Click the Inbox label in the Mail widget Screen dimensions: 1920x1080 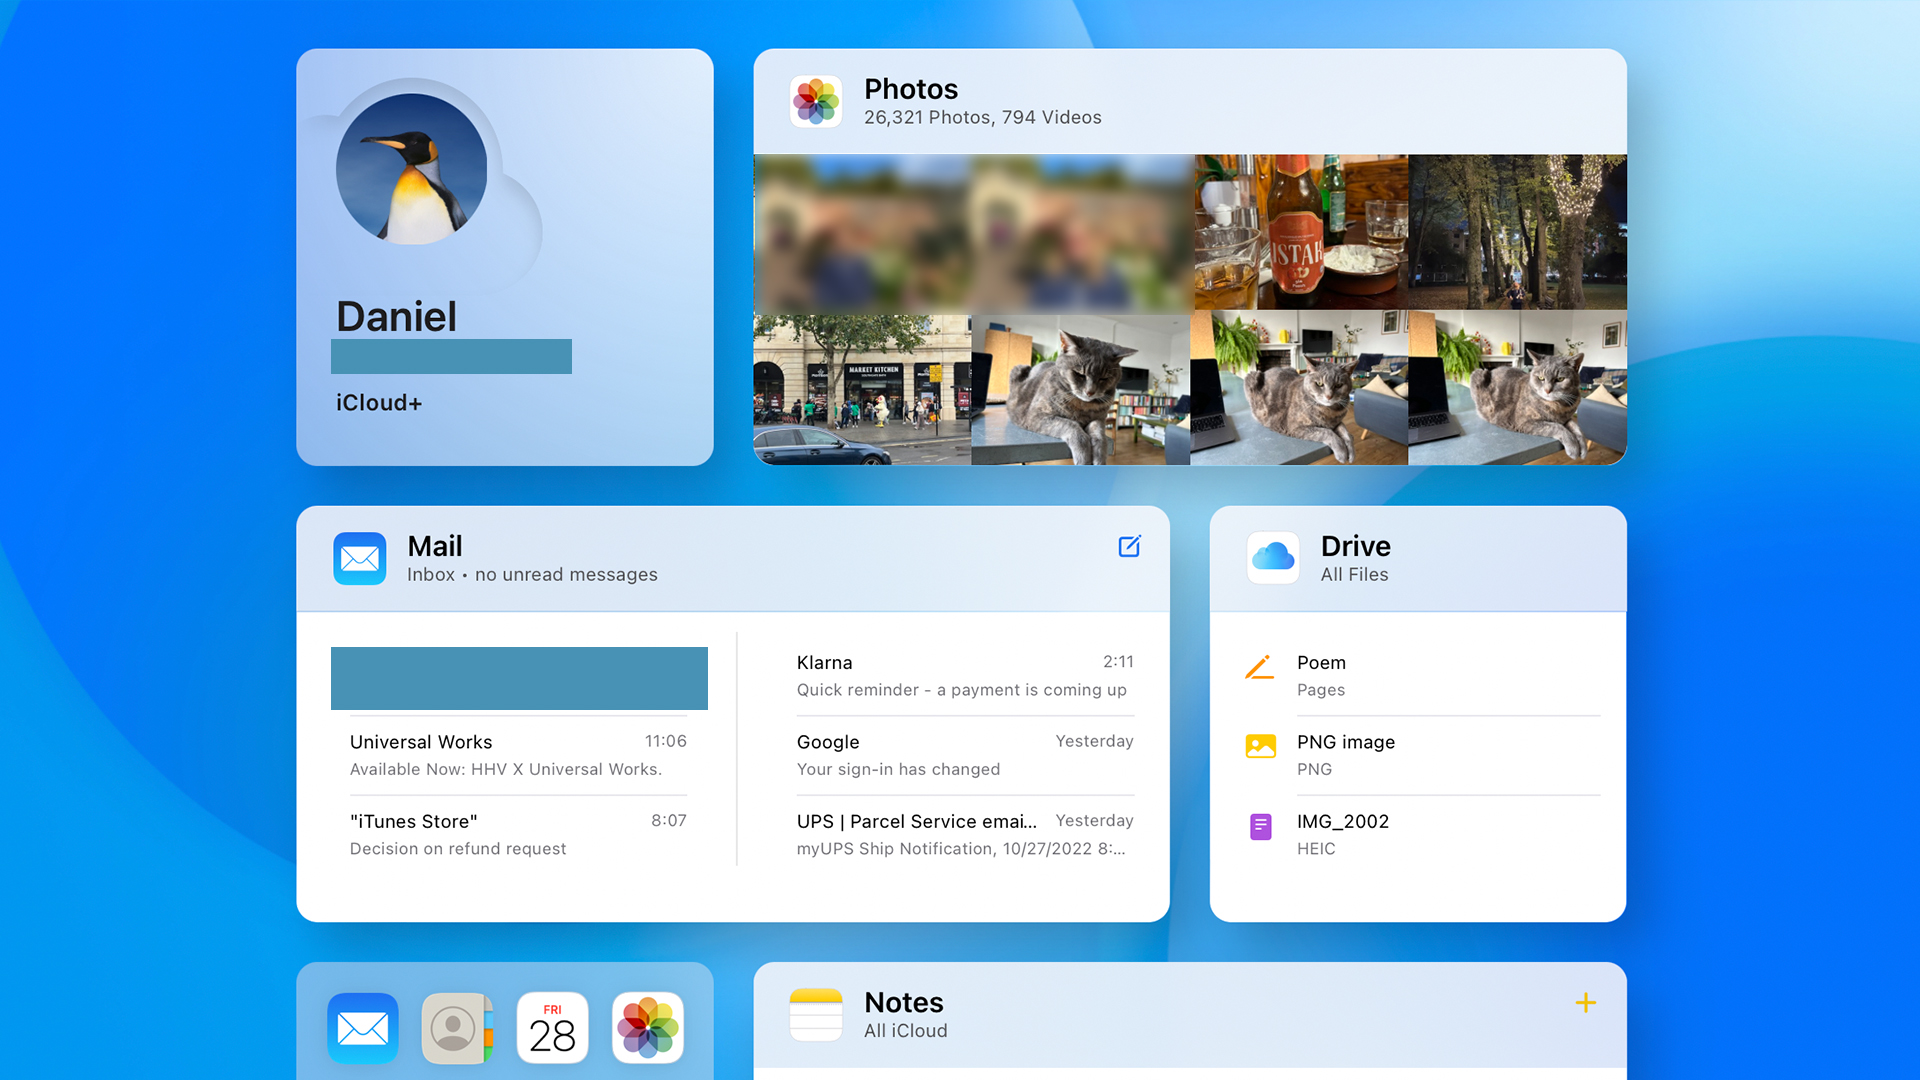click(431, 575)
